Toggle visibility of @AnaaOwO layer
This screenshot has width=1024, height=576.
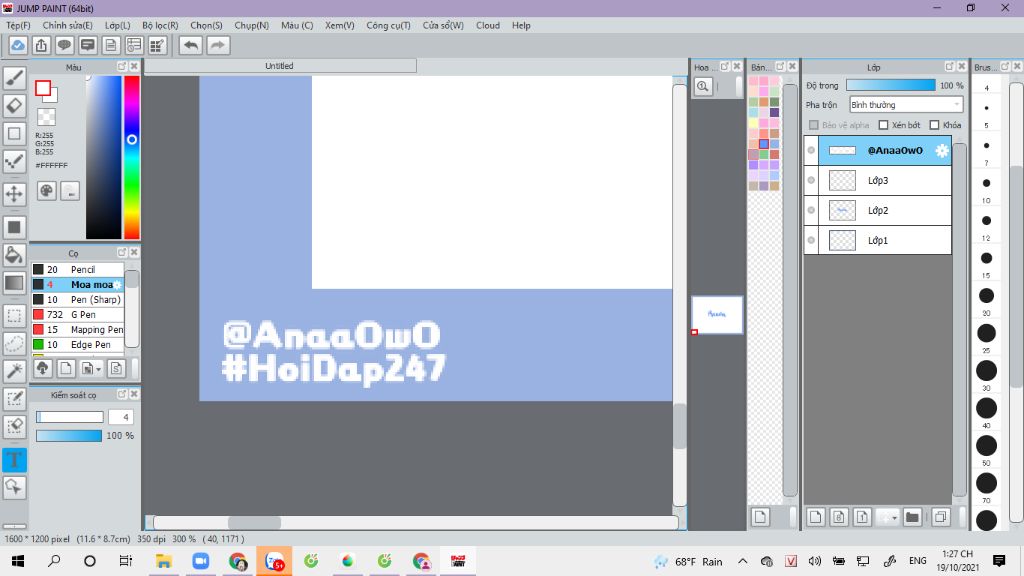811,150
